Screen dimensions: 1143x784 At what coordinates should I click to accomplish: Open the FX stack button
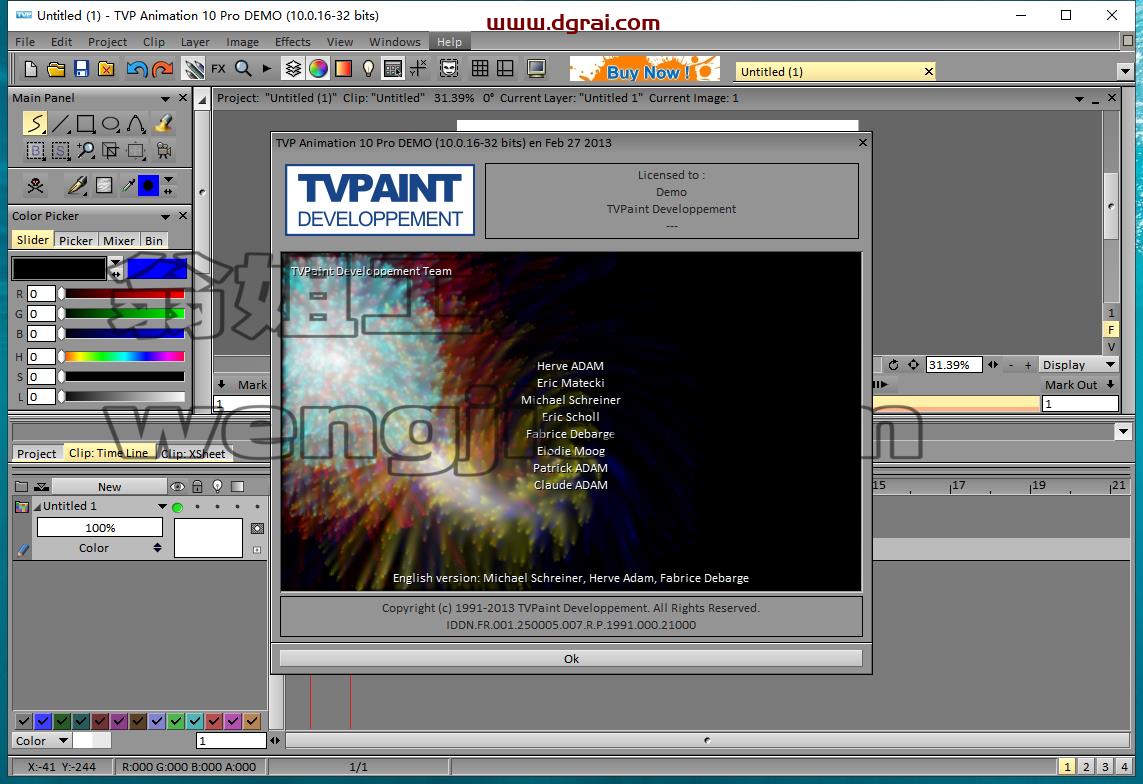[218, 69]
